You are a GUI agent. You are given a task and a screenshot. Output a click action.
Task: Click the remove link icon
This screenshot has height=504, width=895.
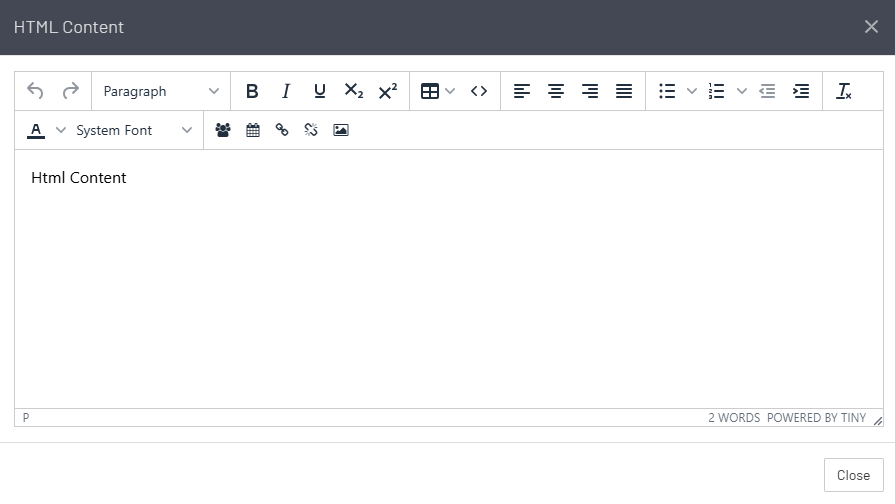[311, 130]
